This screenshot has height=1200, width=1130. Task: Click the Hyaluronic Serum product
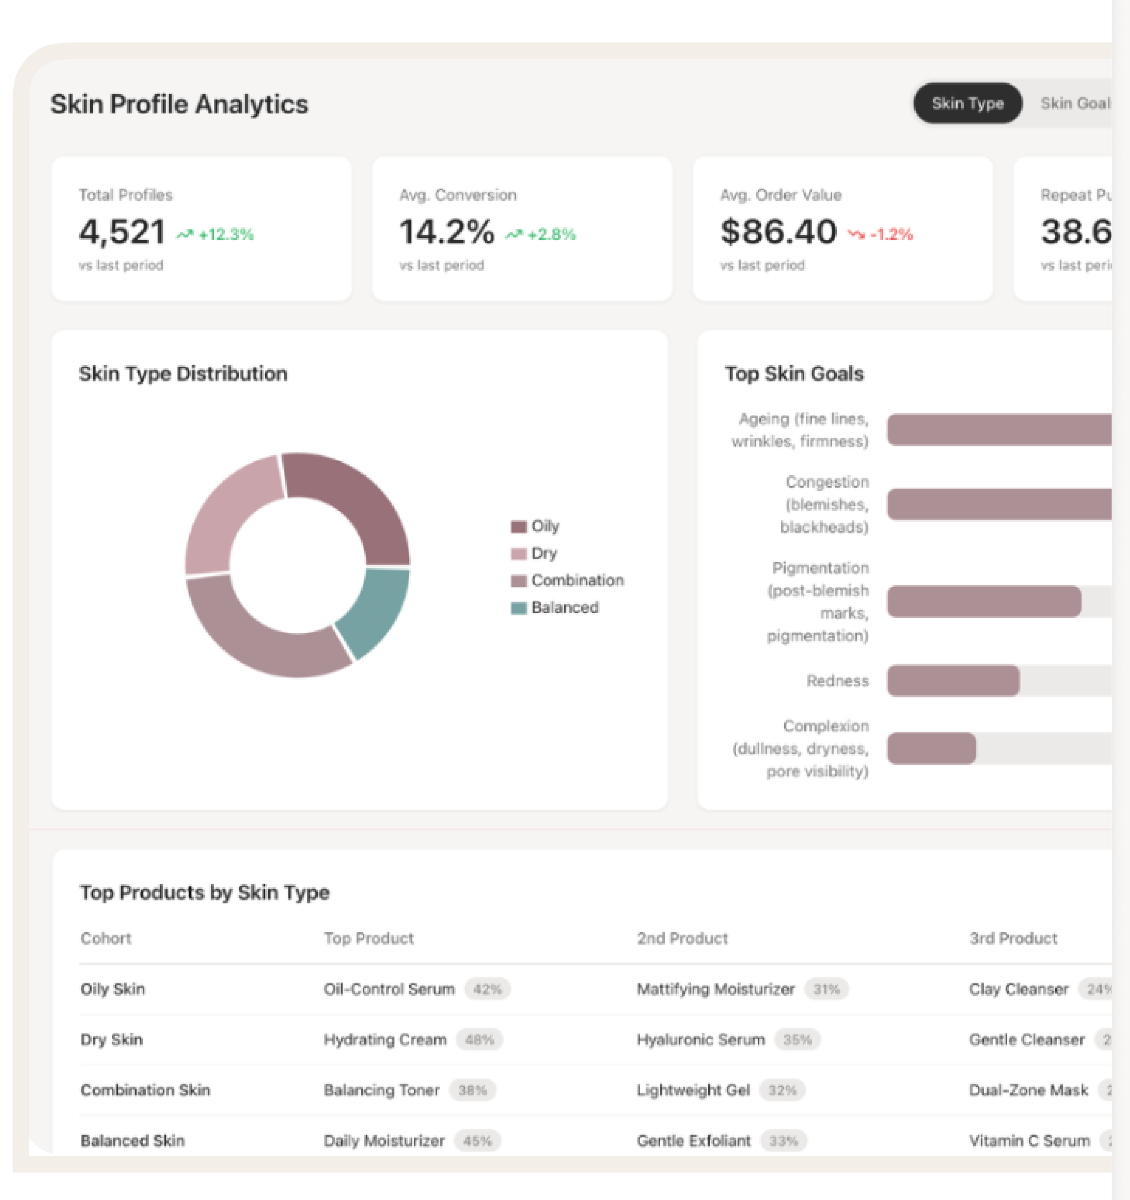(701, 1040)
